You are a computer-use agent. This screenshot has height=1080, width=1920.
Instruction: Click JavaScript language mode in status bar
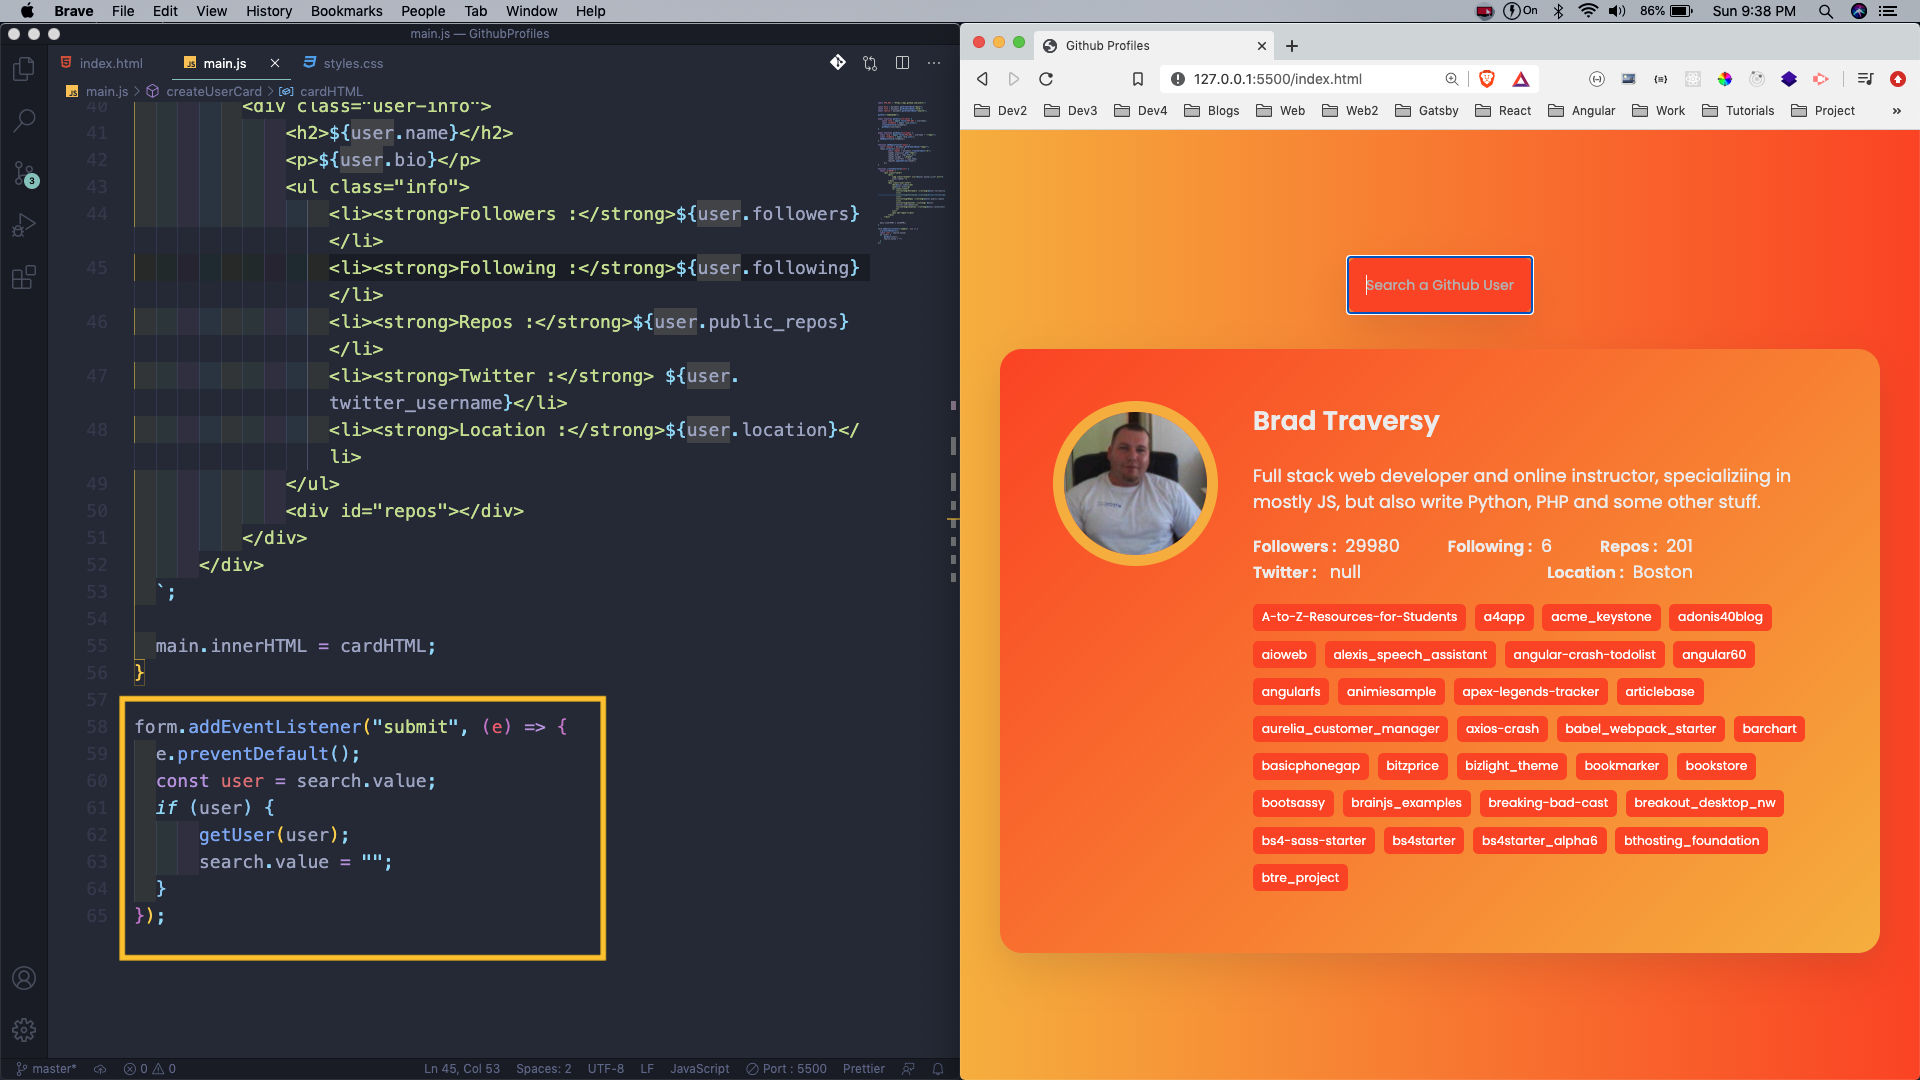[699, 1069]
